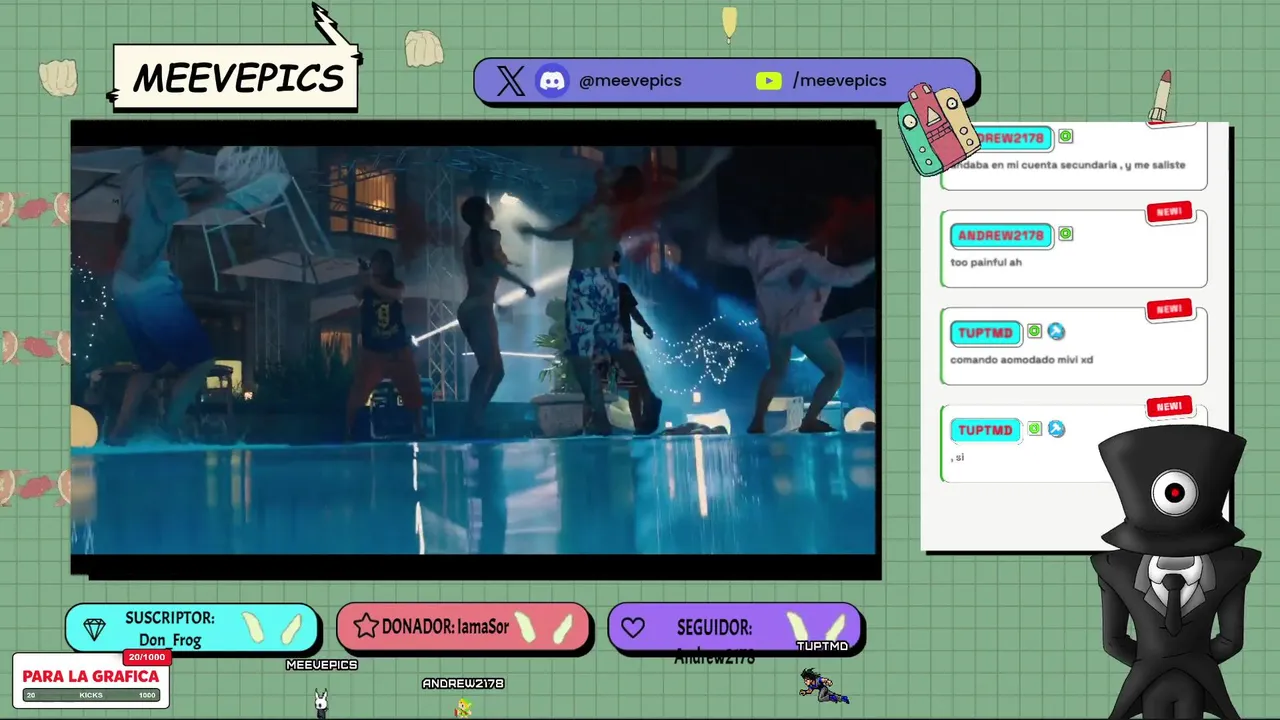Screen dimensions: 1280x720
Task: Click green badge in ', si' message
Action: pos(1034,428)
